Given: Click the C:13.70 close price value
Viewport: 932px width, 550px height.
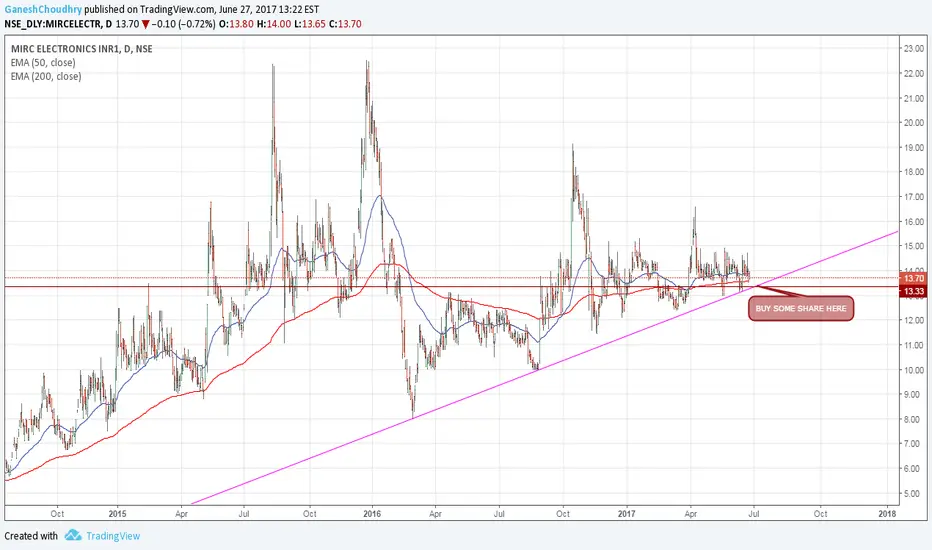Looking at the screenshot, I should [x=345, y=24].
